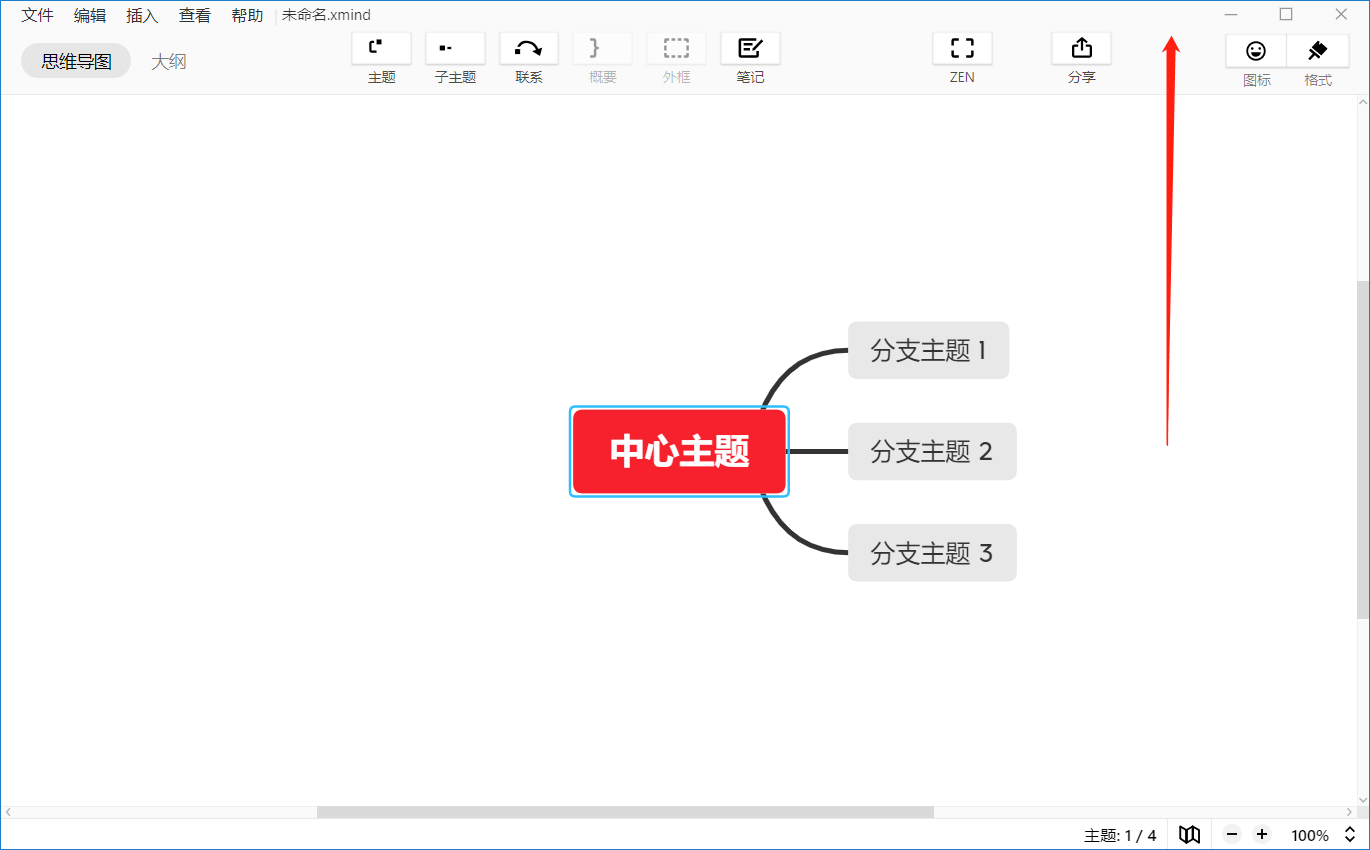Switch to the 大纲 (Outline) tab
Viewport: 1370px width, 850px height.
168,60
